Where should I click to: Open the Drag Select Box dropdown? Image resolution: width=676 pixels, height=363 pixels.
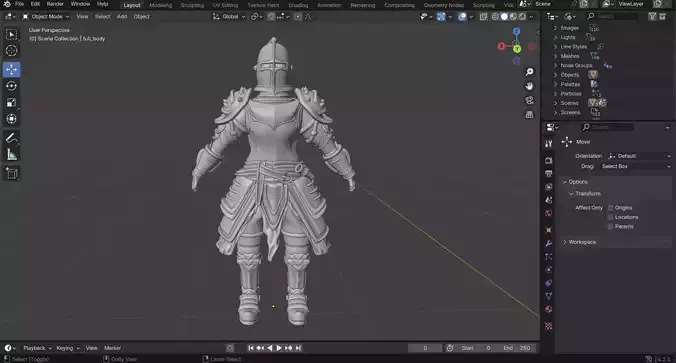(636, 166)
